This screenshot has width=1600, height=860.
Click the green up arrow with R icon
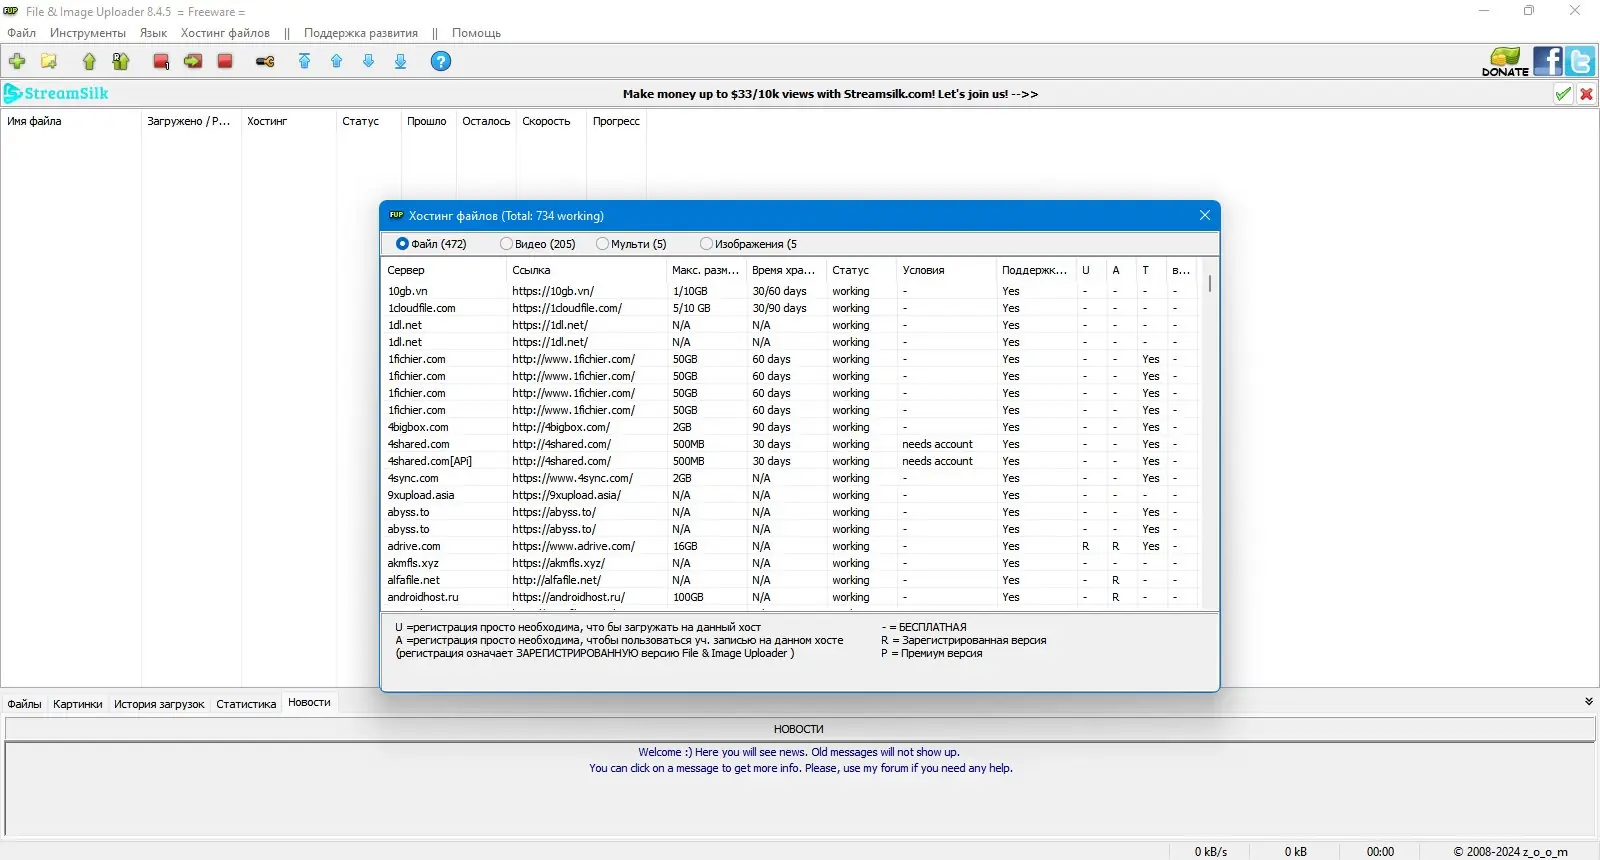pos(121,62)
